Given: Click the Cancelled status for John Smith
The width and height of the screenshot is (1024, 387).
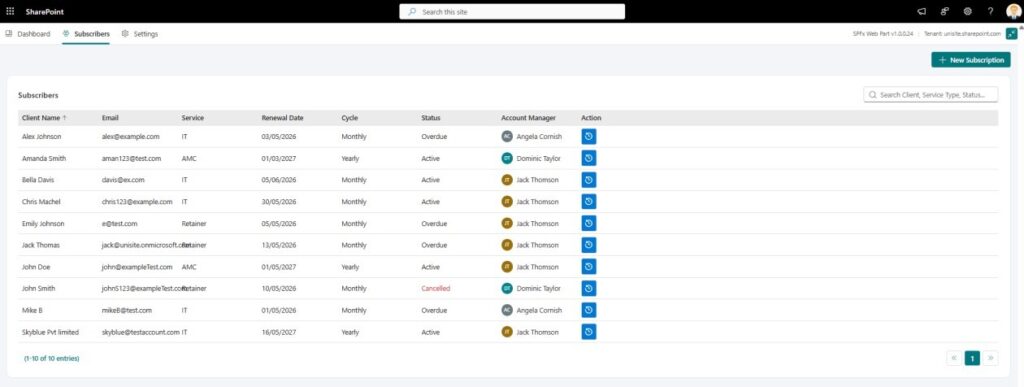Looking at the screenshot, I should [436, 288].
